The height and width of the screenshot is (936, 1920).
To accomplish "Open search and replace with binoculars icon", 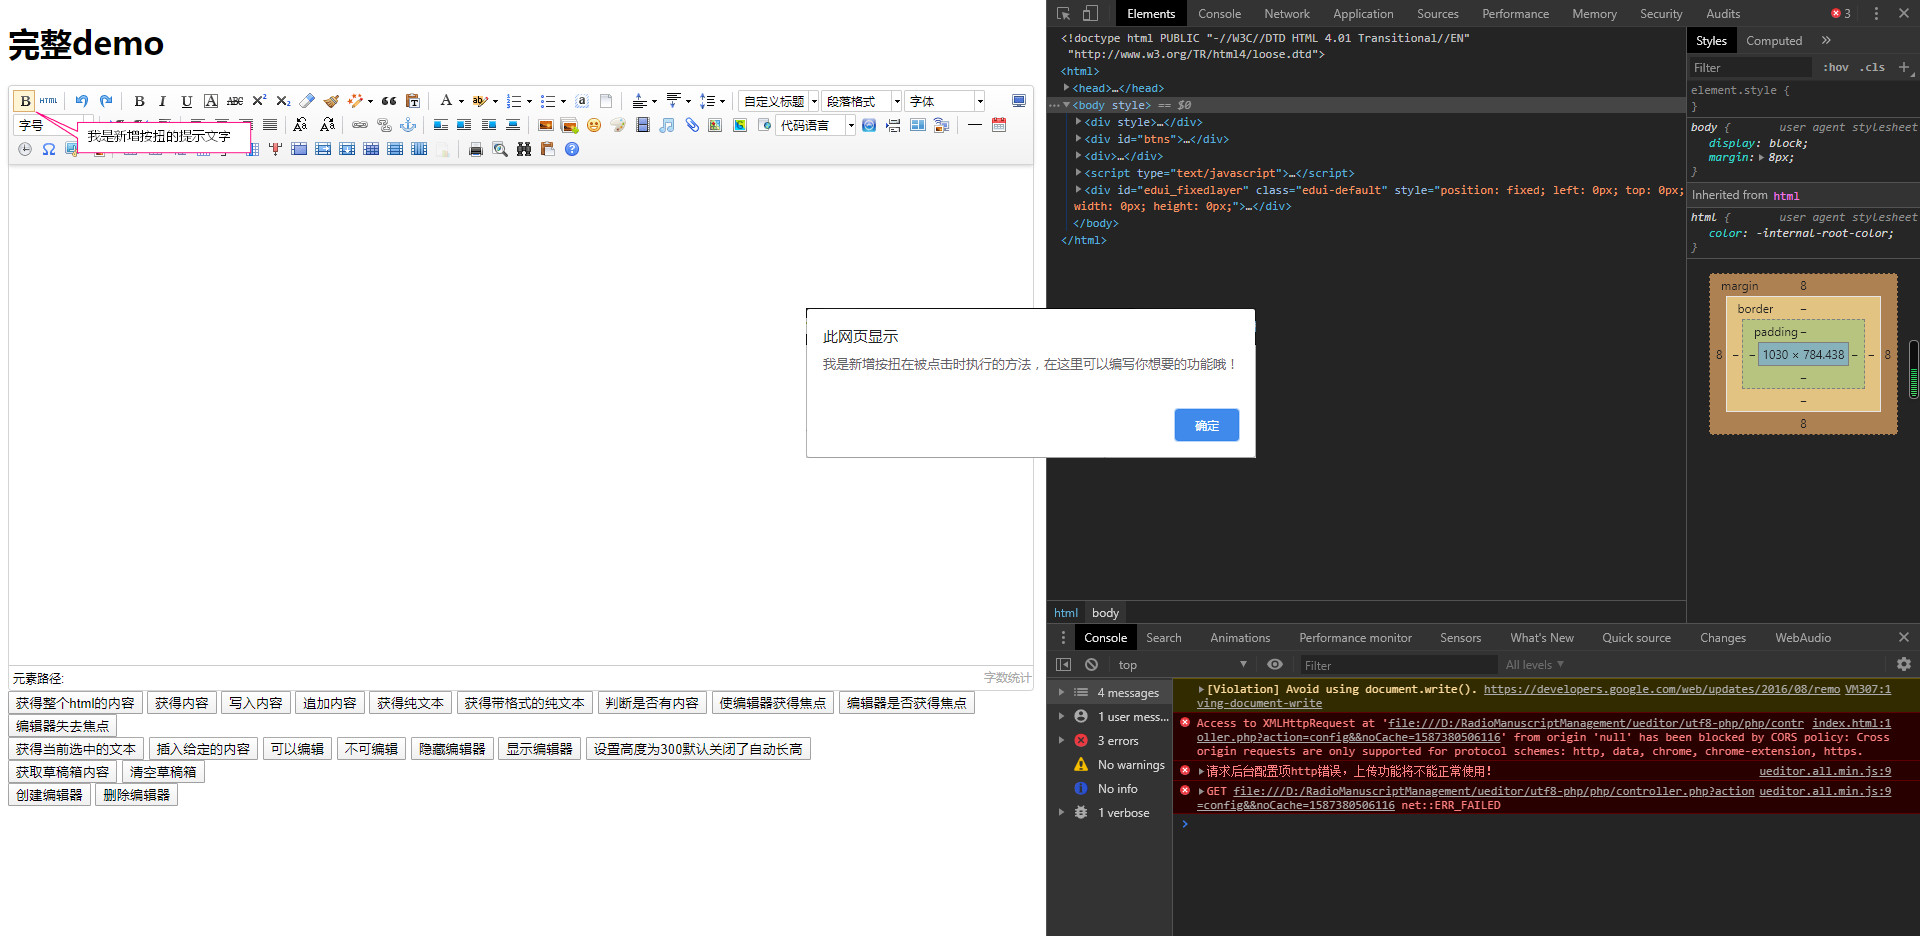I will [x=524, y=149].
